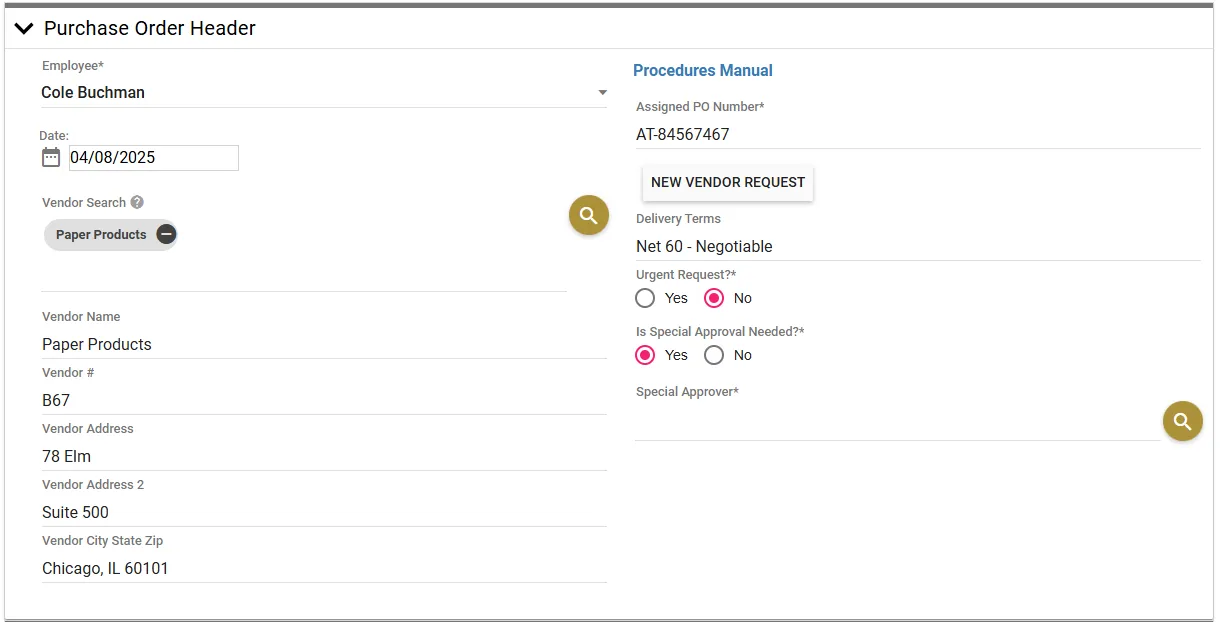1220x622 pixels.
Task: Select No for Special Approval Needed
Action: (714, 355)
